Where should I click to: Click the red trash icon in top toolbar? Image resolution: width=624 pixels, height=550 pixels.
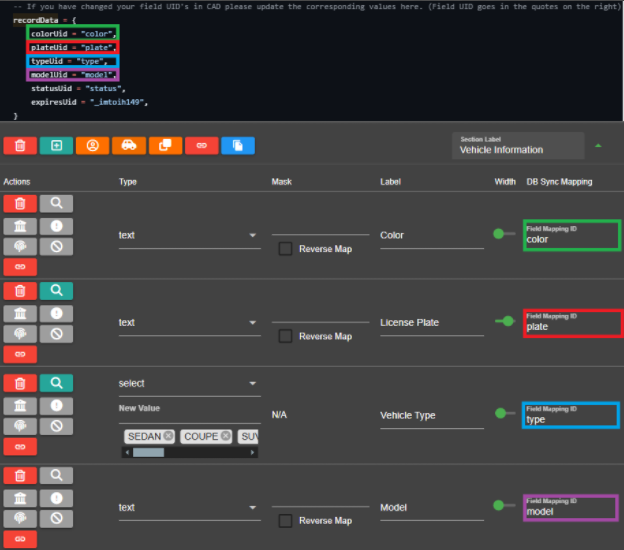pos(20,146)
